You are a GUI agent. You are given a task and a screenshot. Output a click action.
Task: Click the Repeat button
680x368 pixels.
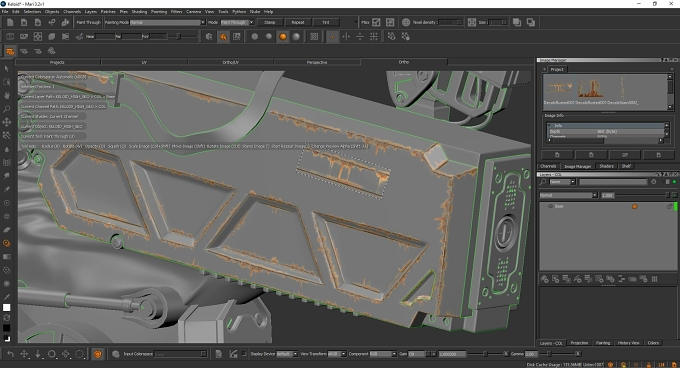[x=298, y=23]
